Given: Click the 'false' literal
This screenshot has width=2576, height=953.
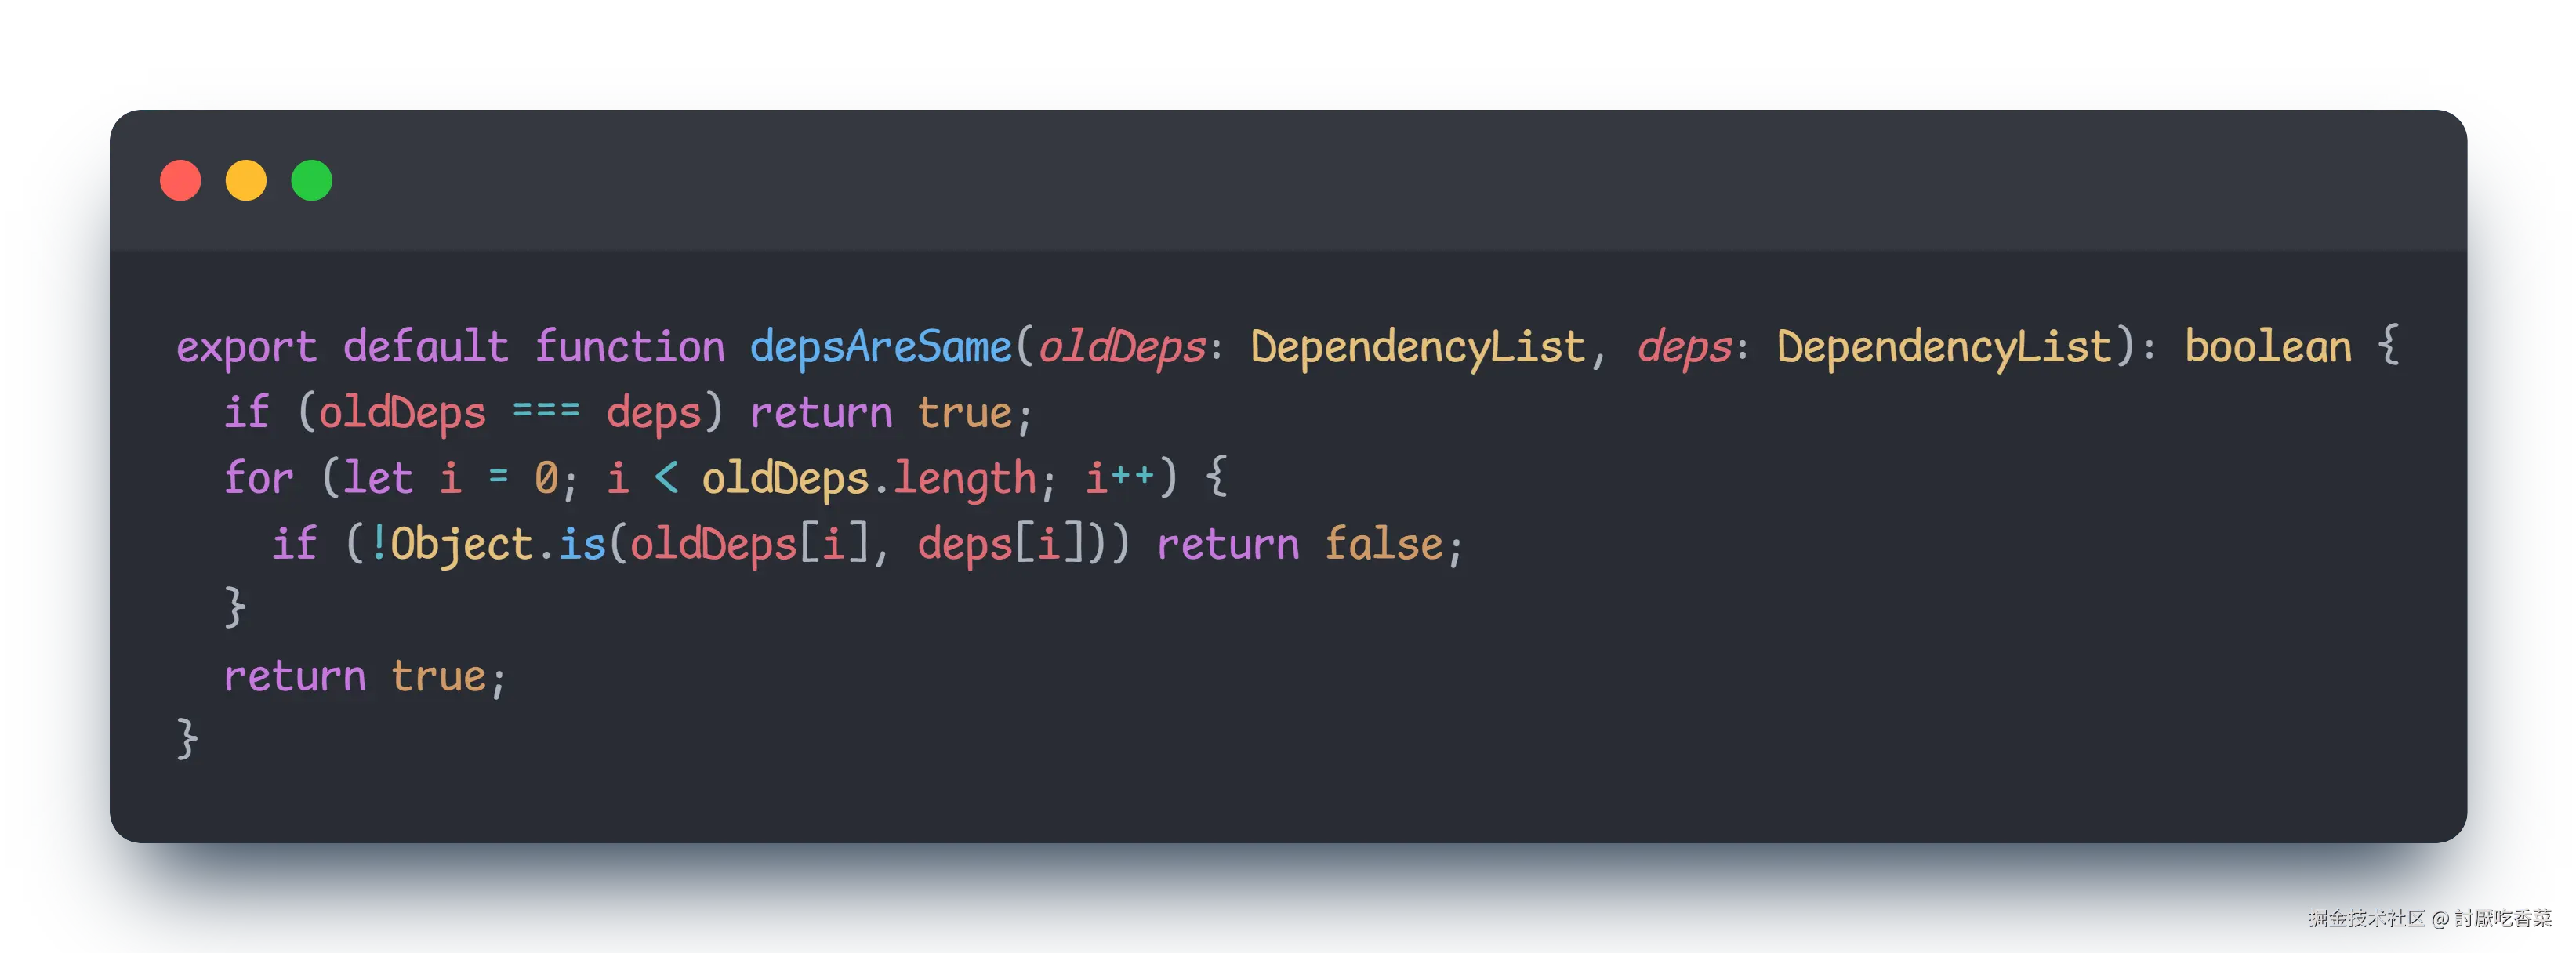Looking at the screenshot, I should click(x=1384, y=544).
